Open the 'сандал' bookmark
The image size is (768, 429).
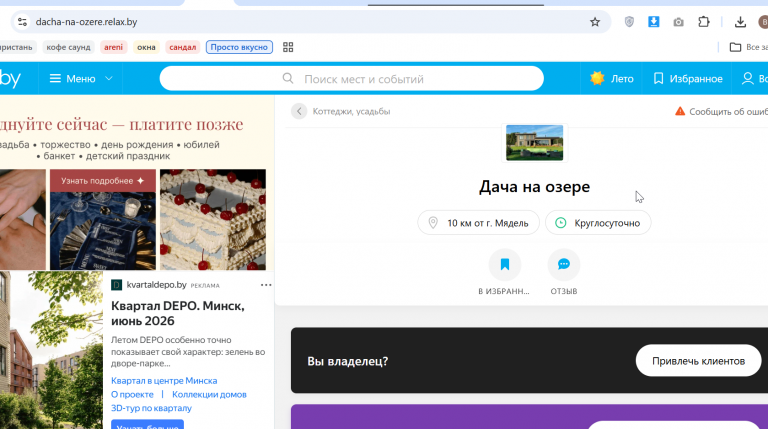(x=183, y=47)
